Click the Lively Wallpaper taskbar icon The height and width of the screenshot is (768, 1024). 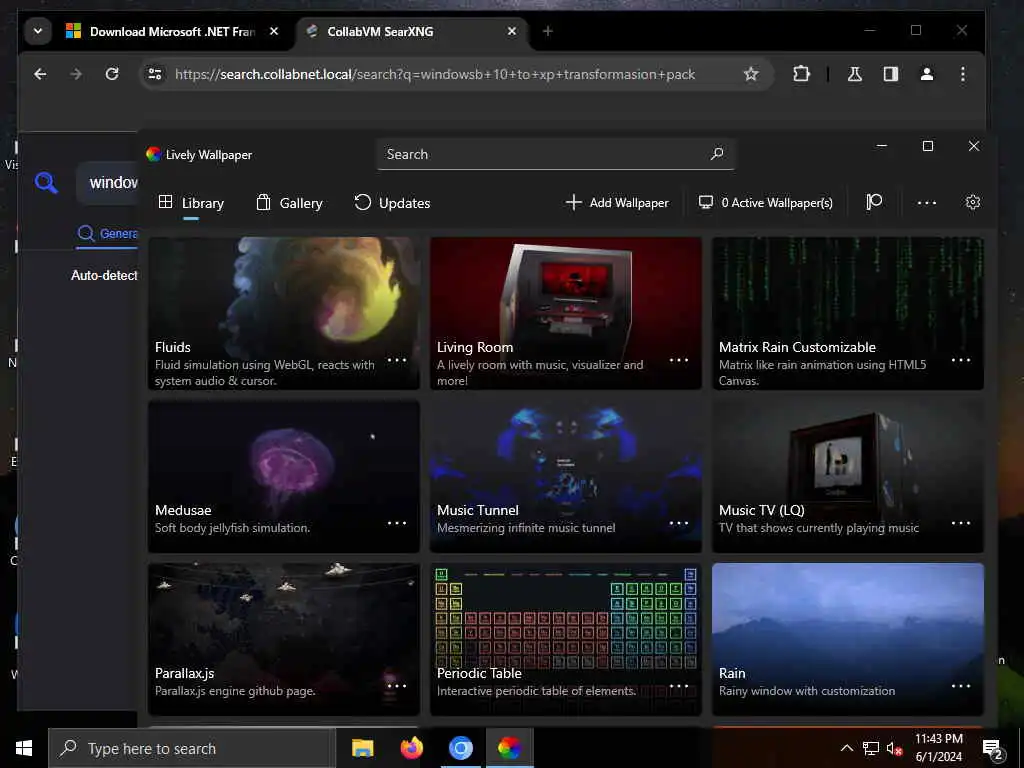509,748
